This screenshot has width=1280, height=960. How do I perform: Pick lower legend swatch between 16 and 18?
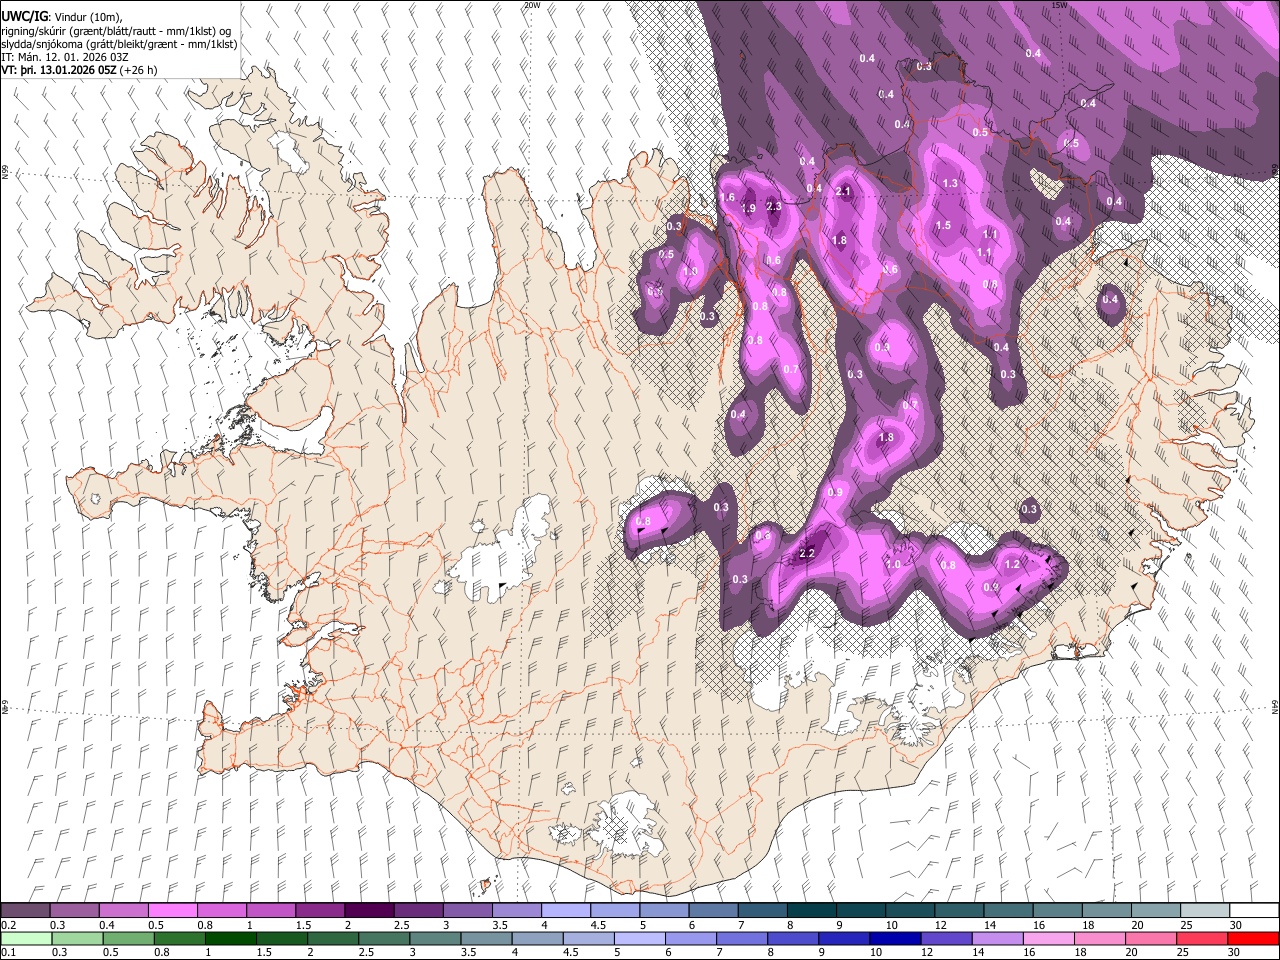click(1050, 938)
